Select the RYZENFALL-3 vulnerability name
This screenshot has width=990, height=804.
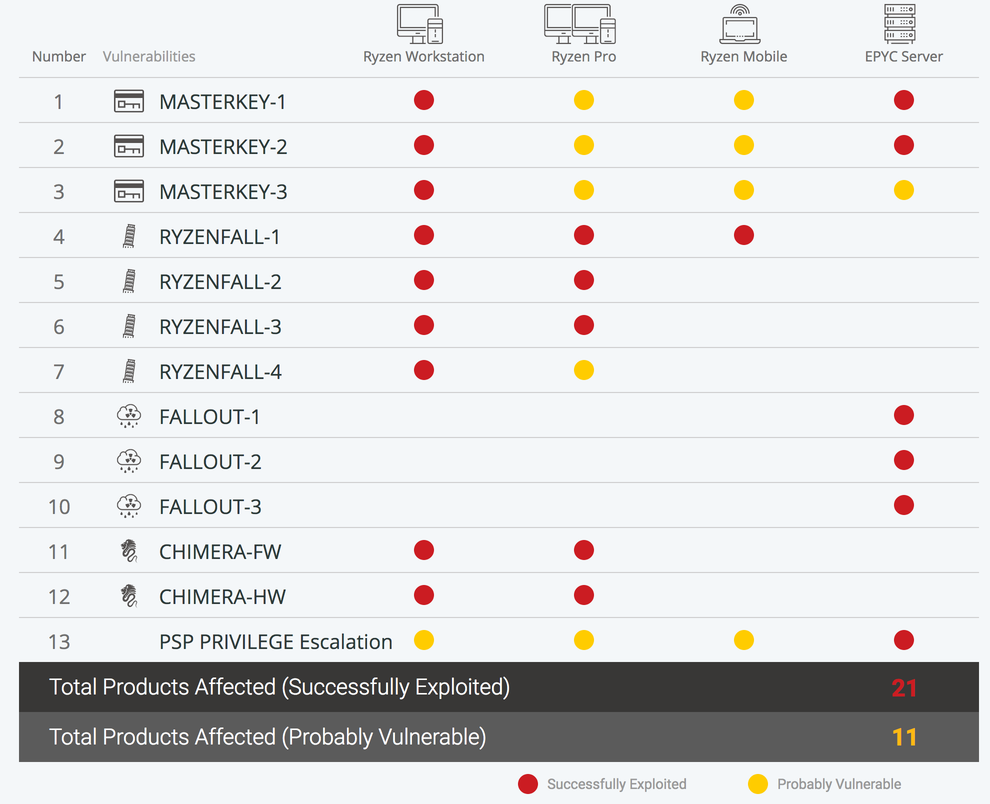pyautogui.click(x=220, y=327)
